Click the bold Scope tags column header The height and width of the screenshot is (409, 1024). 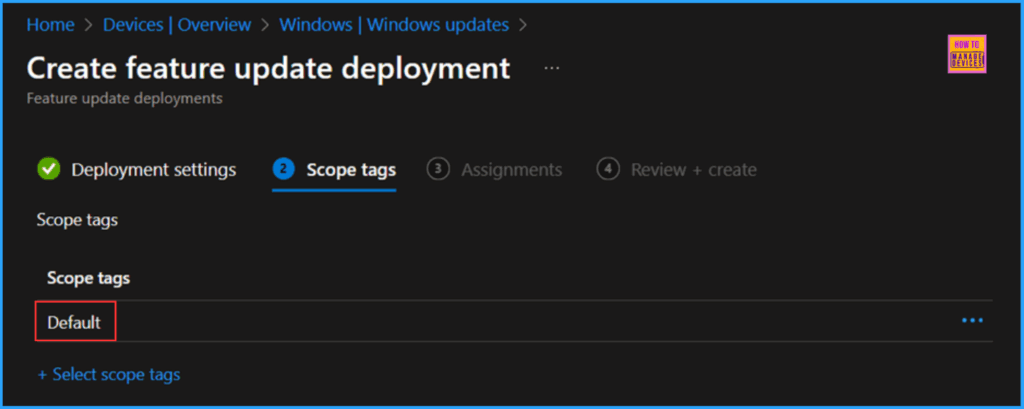pos(88,279)
